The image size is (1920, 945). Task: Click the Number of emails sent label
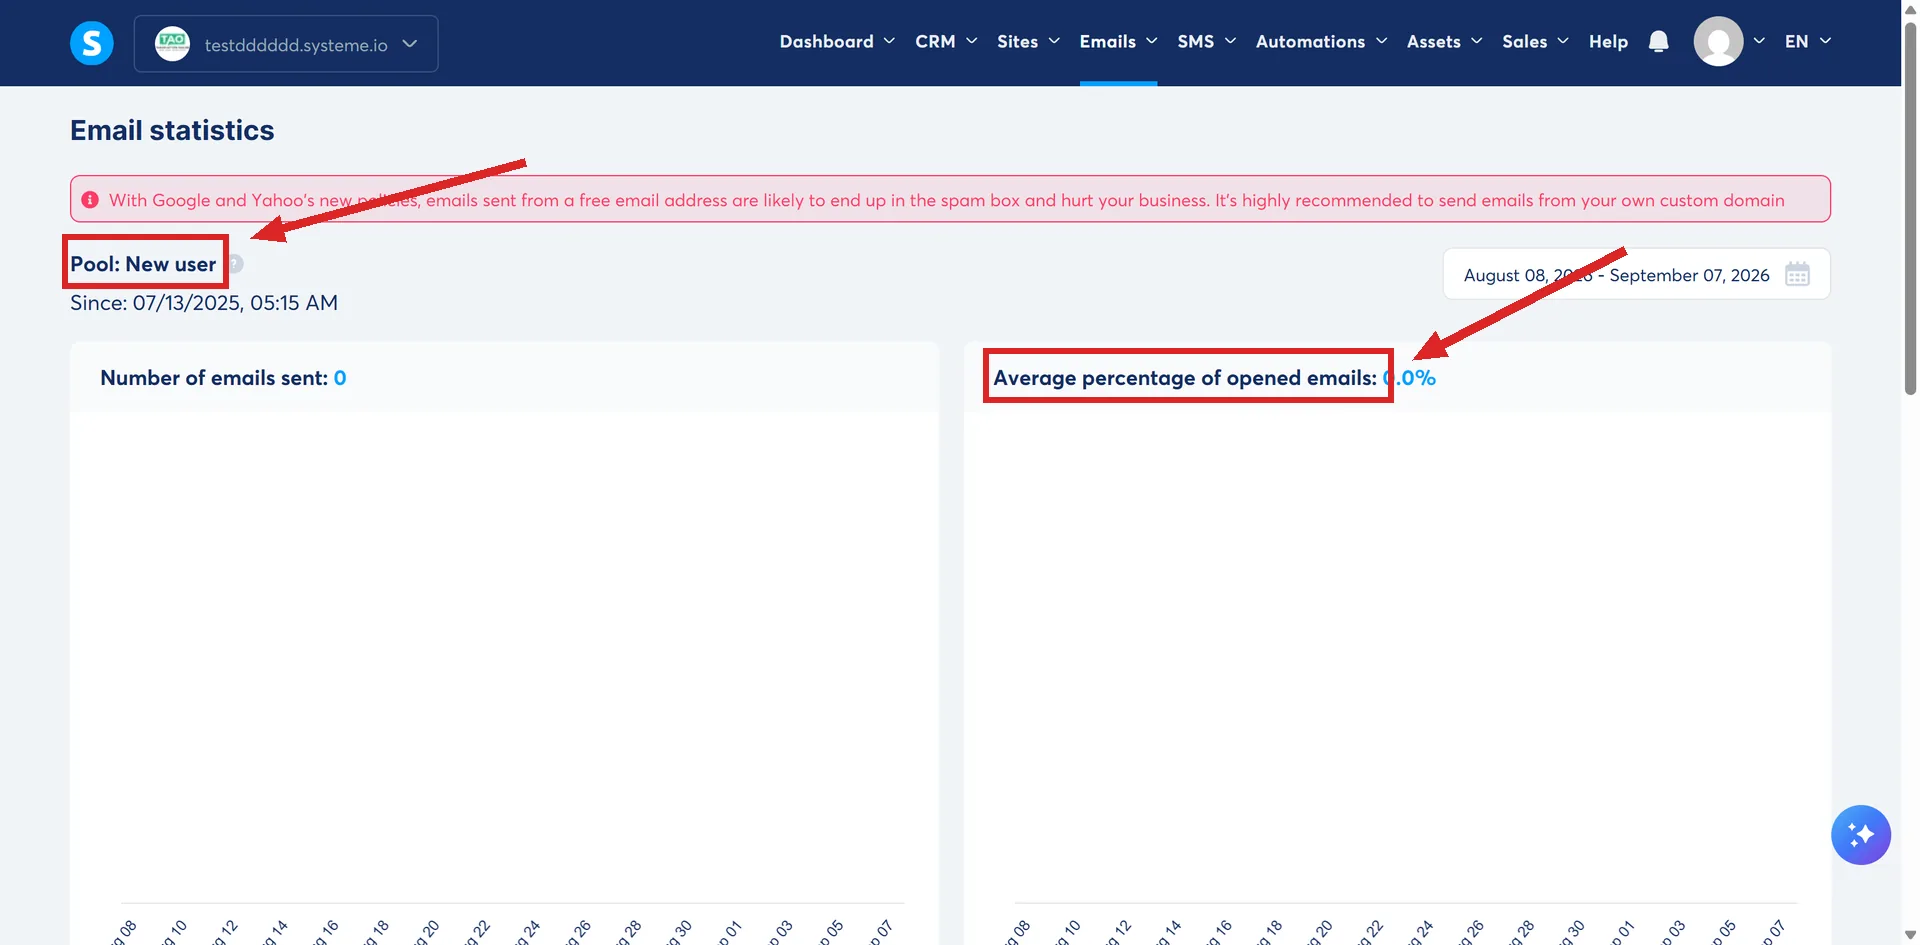[x=214, y=378]
